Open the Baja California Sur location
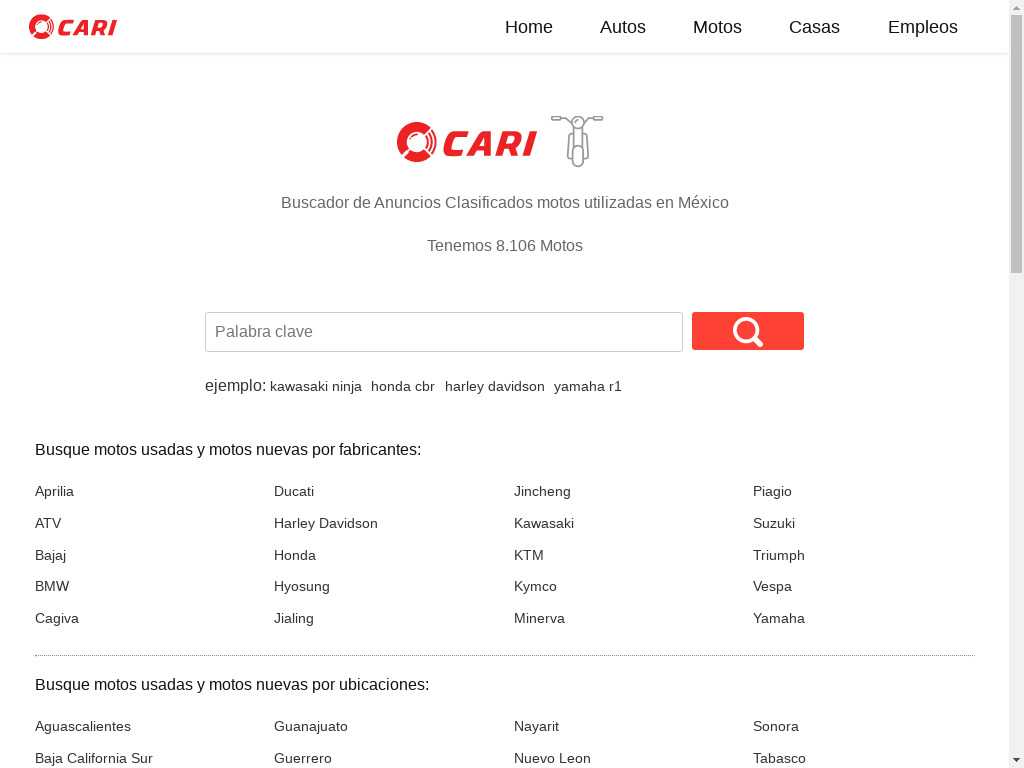Screen dimensions: 1024x768 [93, 758]
